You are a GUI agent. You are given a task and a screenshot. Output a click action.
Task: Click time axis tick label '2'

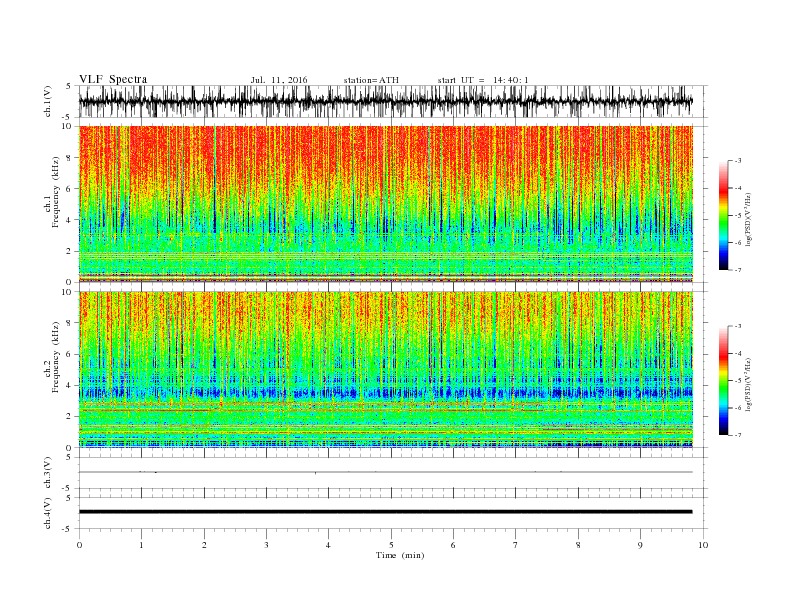204,545
